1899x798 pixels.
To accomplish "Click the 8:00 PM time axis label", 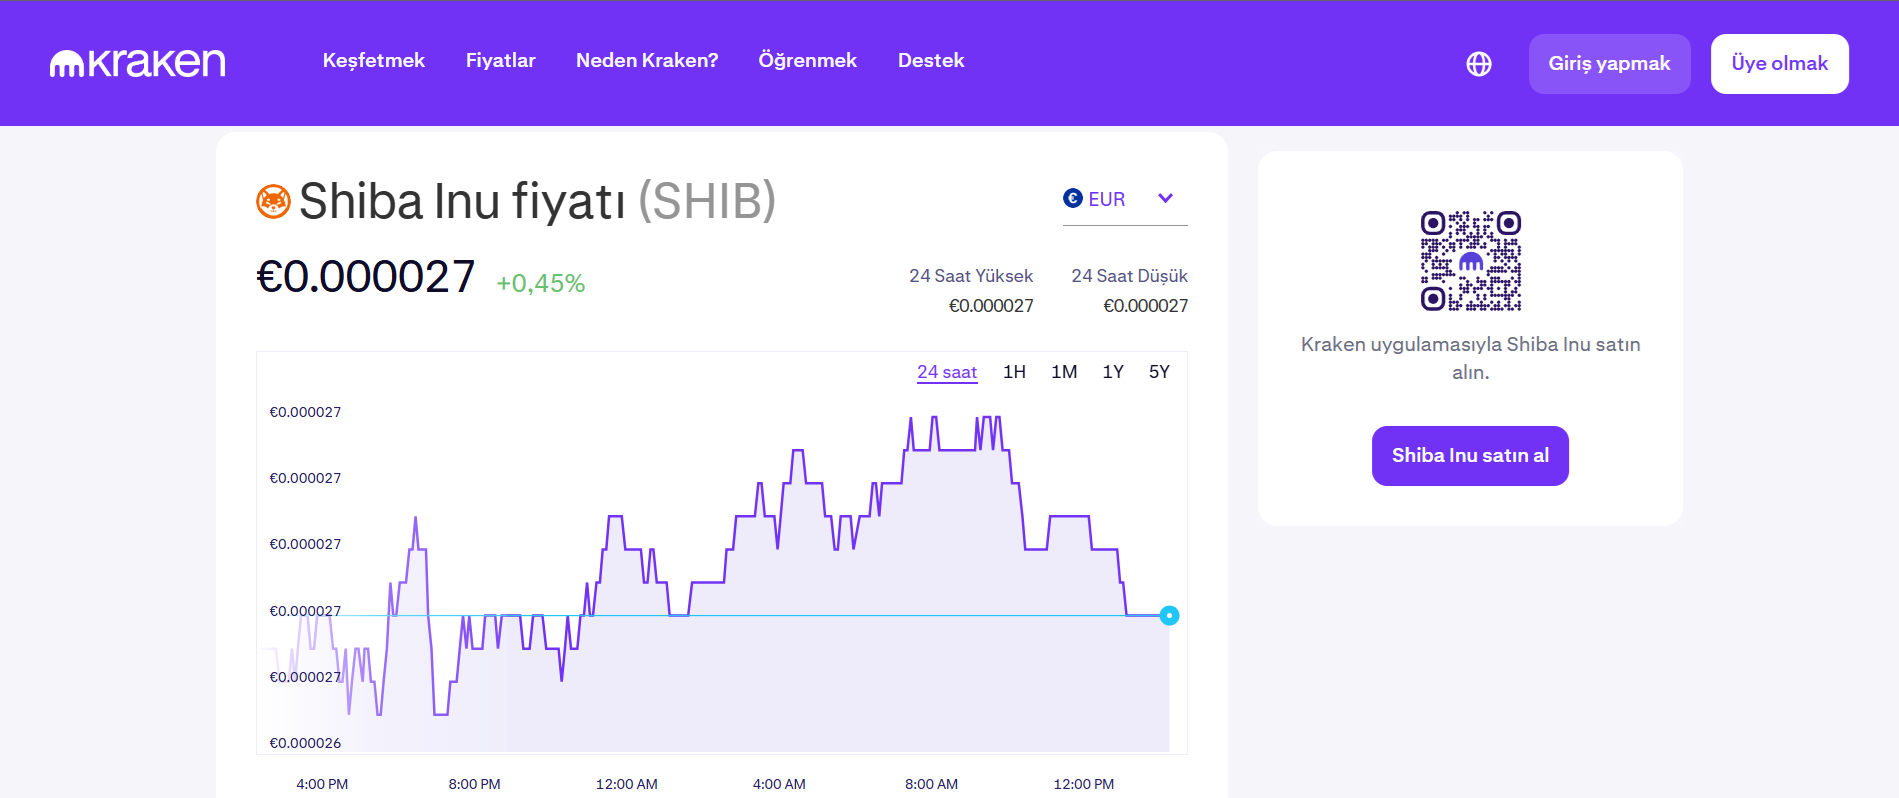I will pos(474,784).
